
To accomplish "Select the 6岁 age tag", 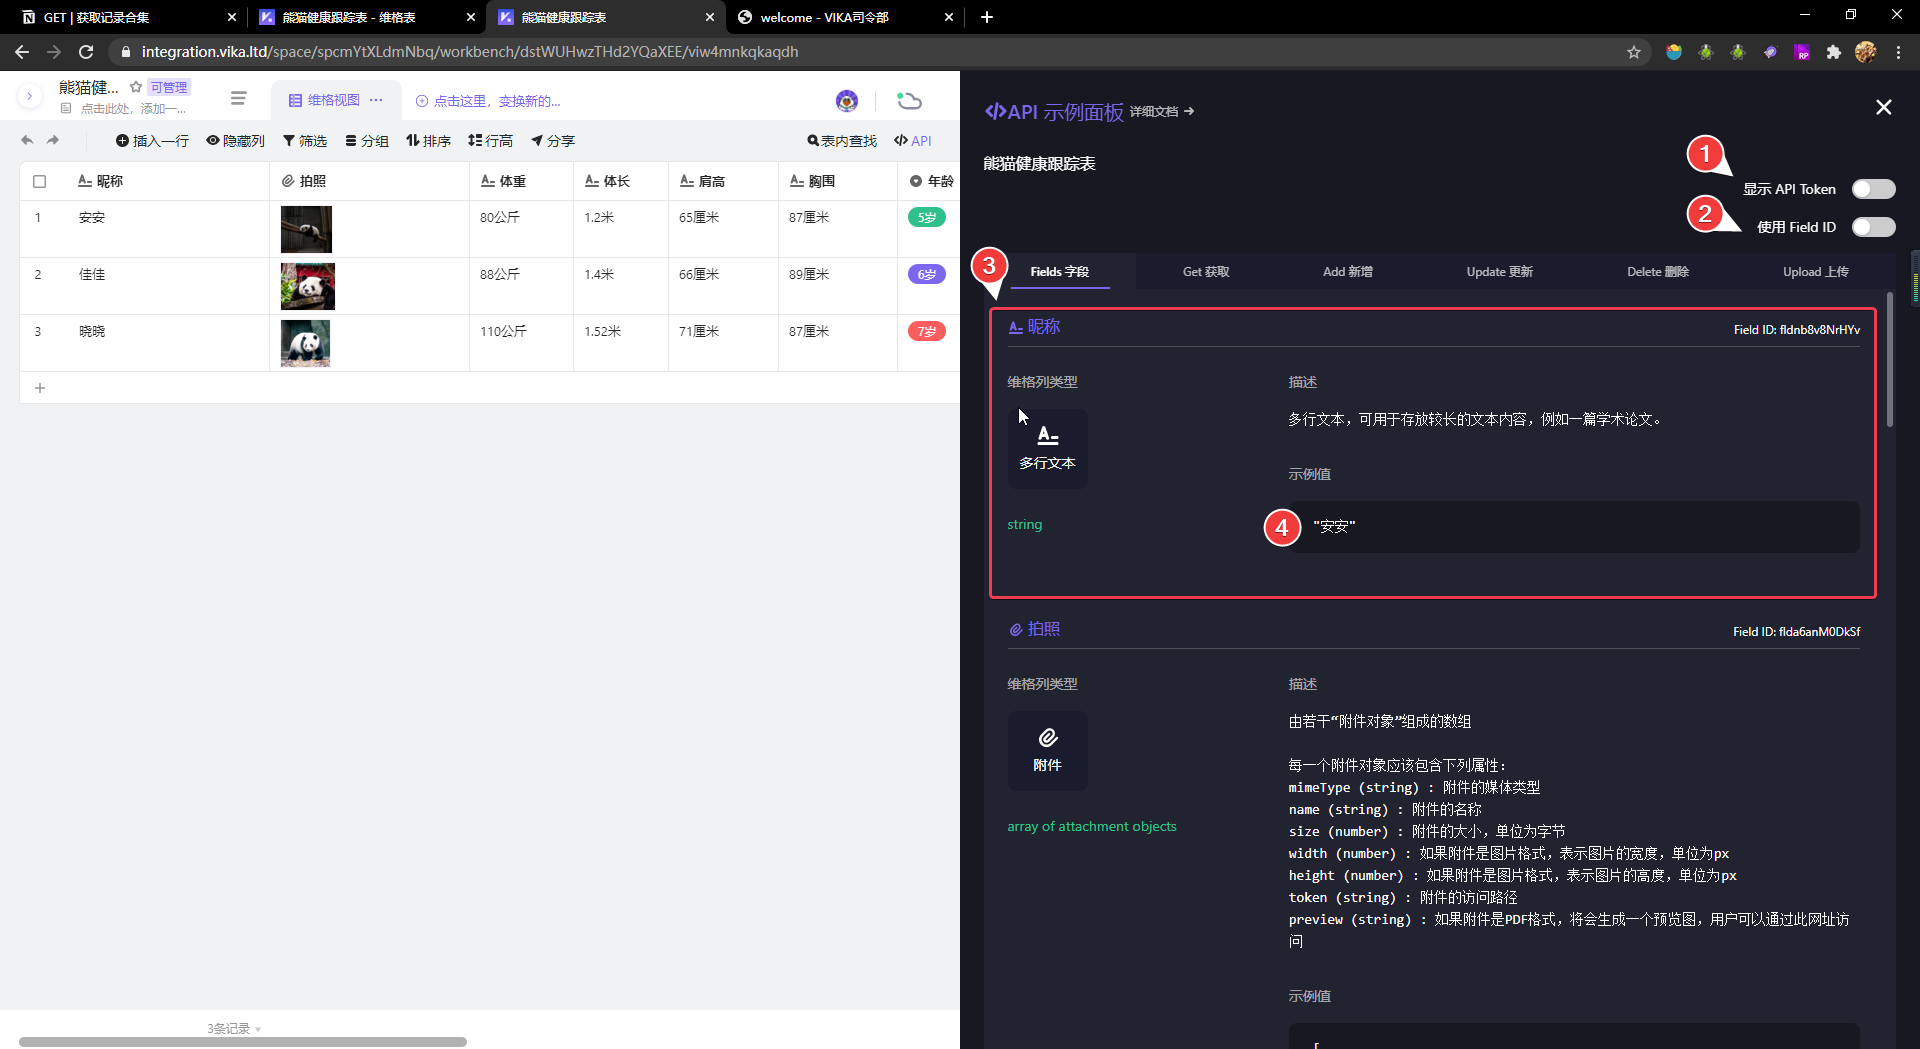I will coord(927,274).
